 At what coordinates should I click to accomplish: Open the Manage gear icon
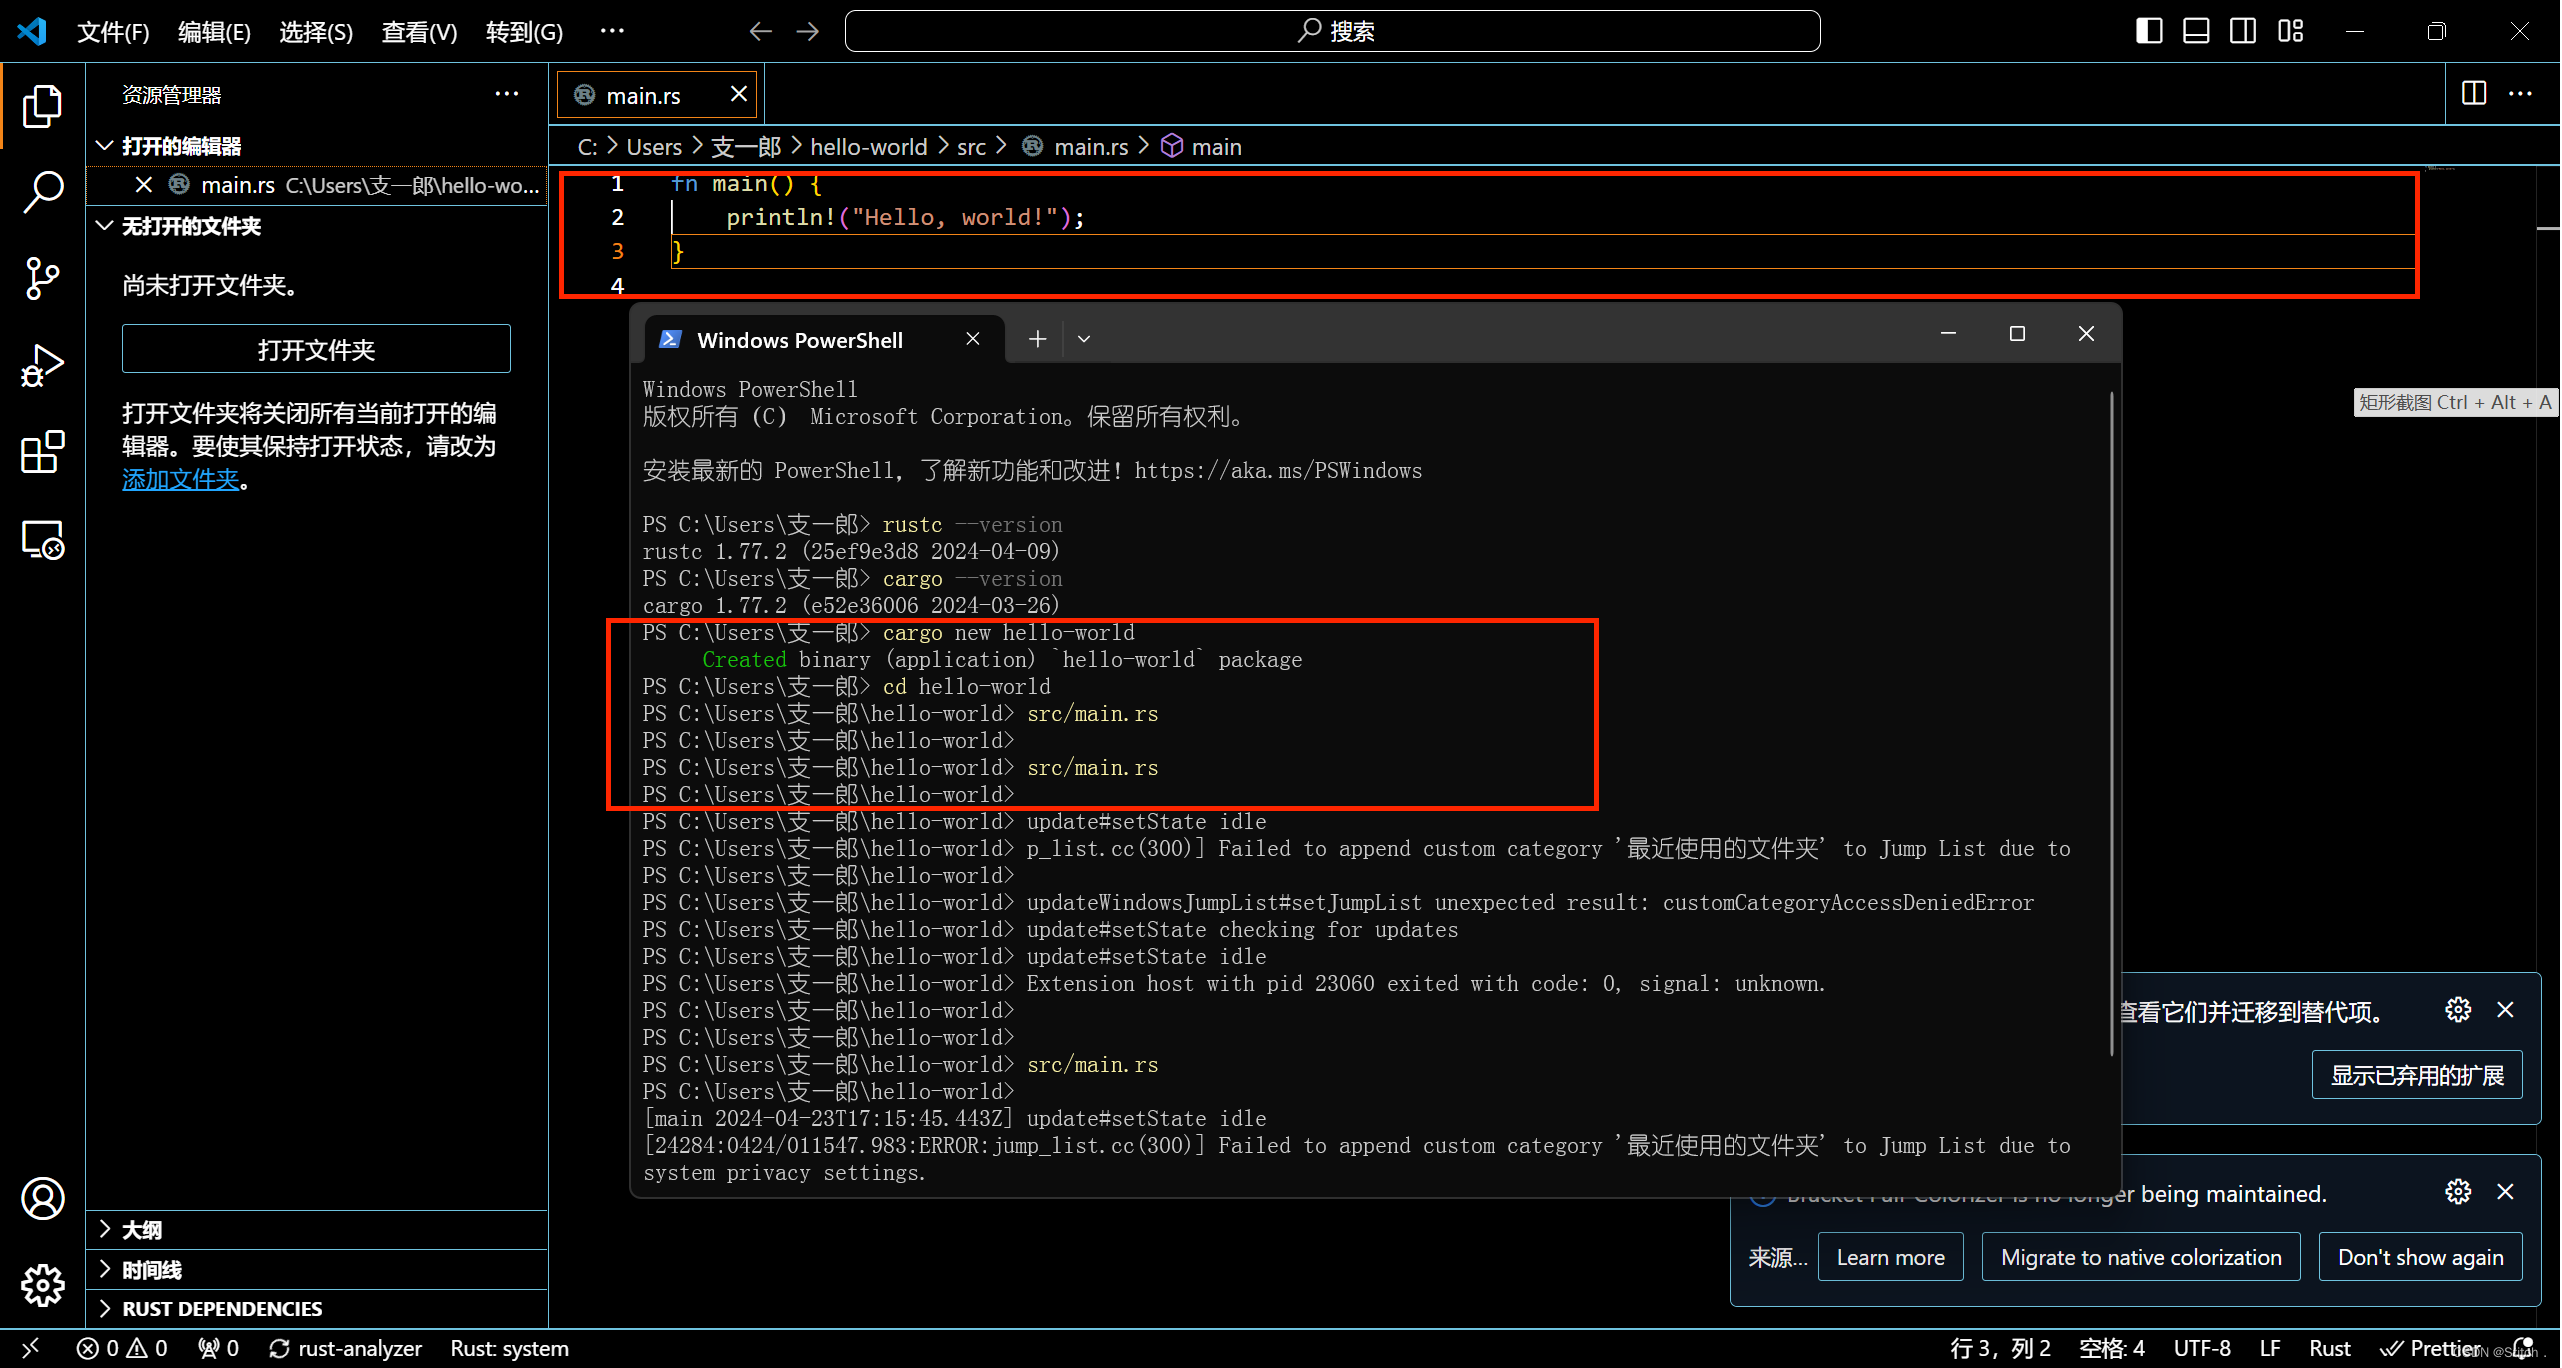(x=42, y=1284)
